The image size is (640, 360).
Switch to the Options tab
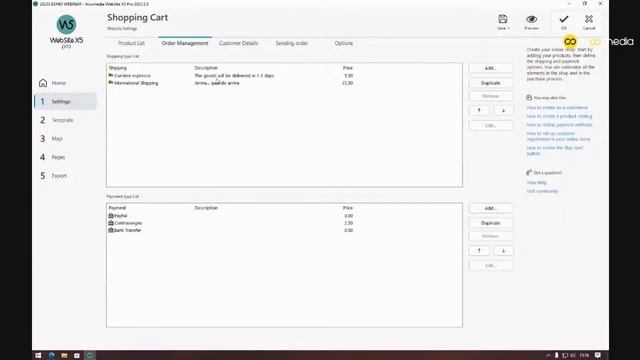coord(344,43)
